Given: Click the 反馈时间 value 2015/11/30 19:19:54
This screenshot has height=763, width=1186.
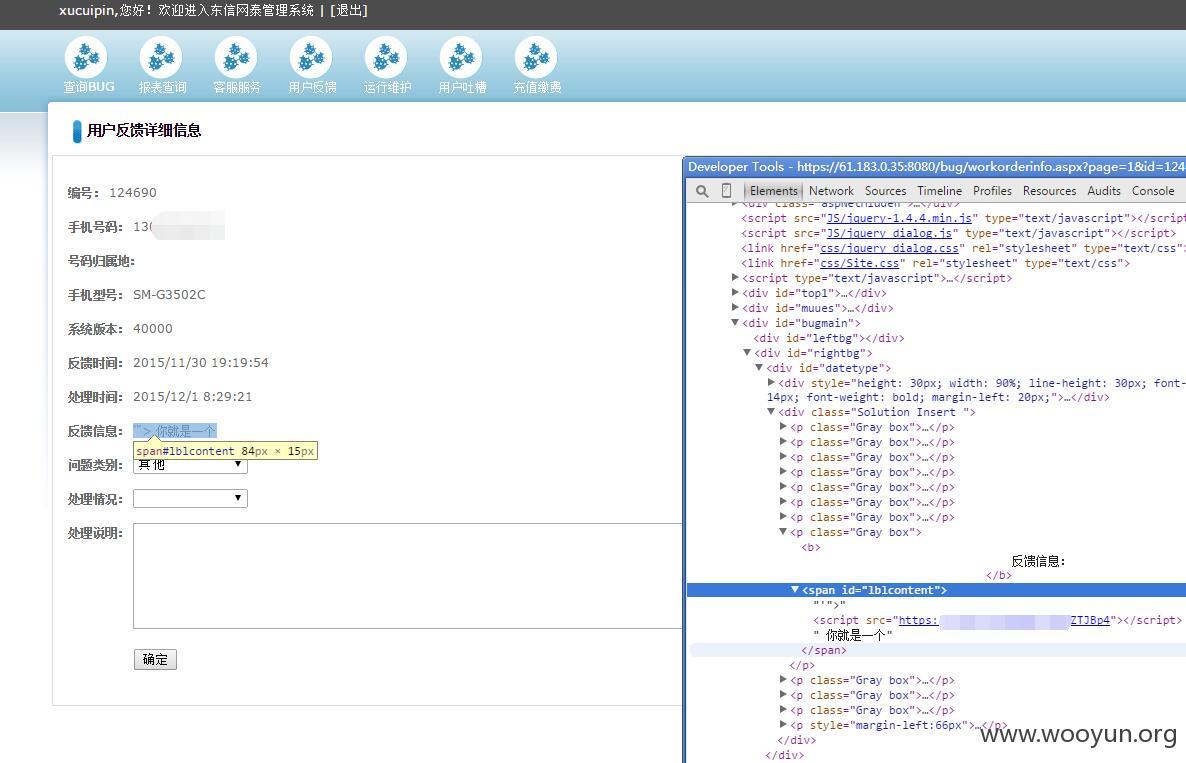Looking at the screenshot, I should coord(200,363).
